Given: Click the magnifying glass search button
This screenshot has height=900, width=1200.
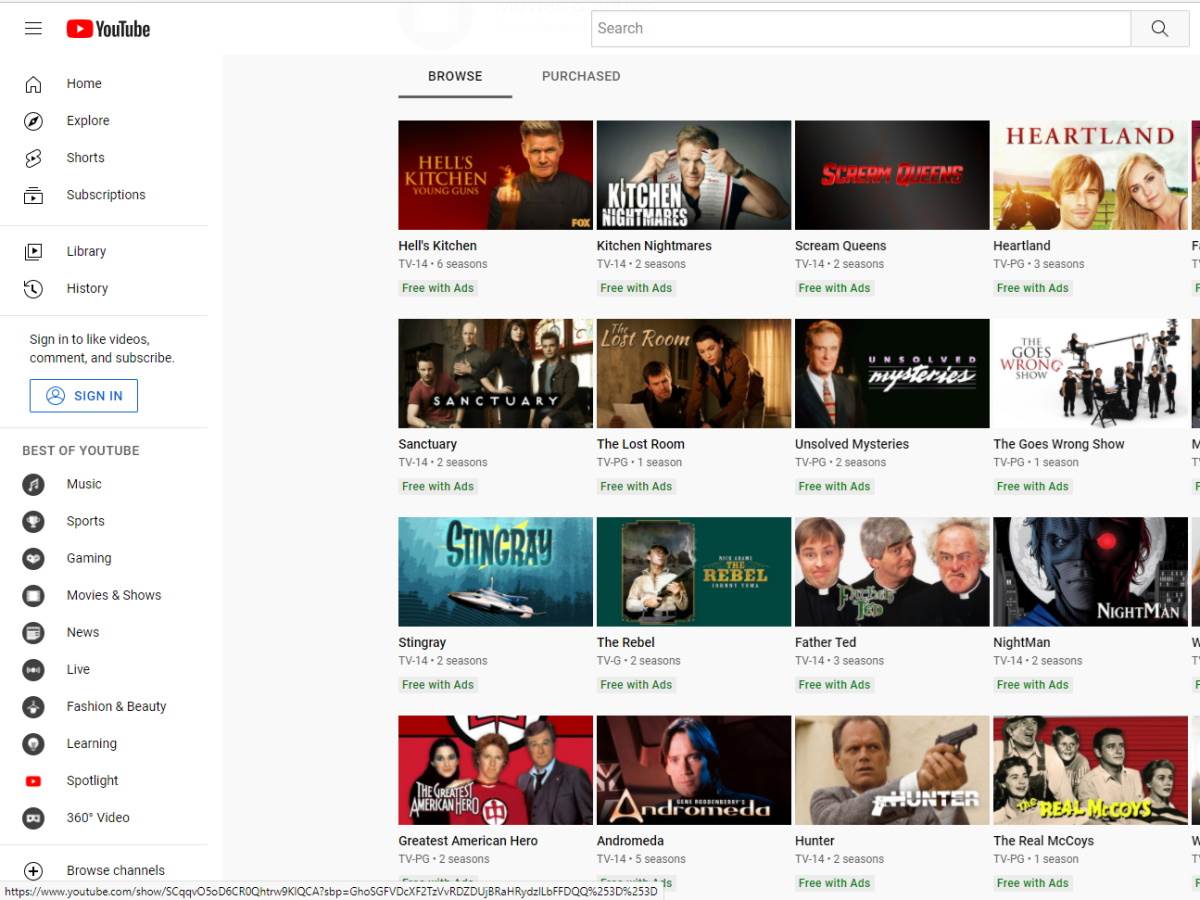Looking at the screenshot, I should tap(1159, 29).
